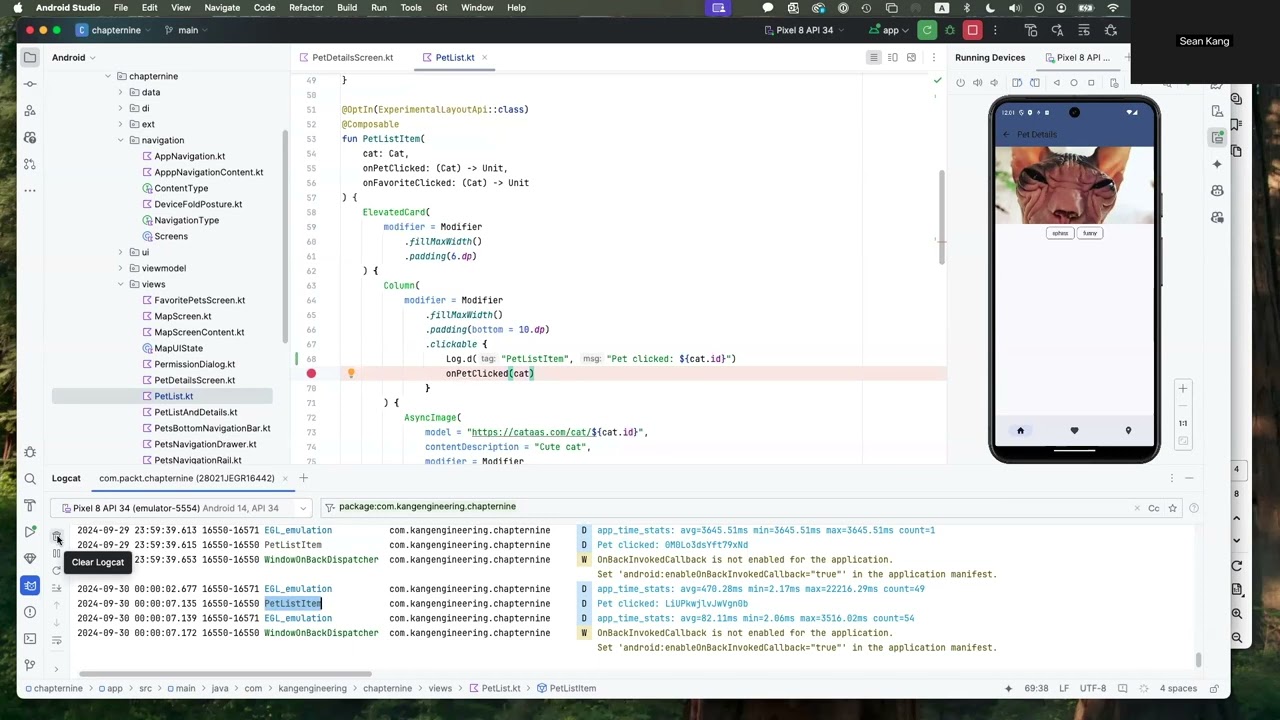Close the PetList.kt editor tab
The image size is (1280, 720).
[x=485, y=57]
